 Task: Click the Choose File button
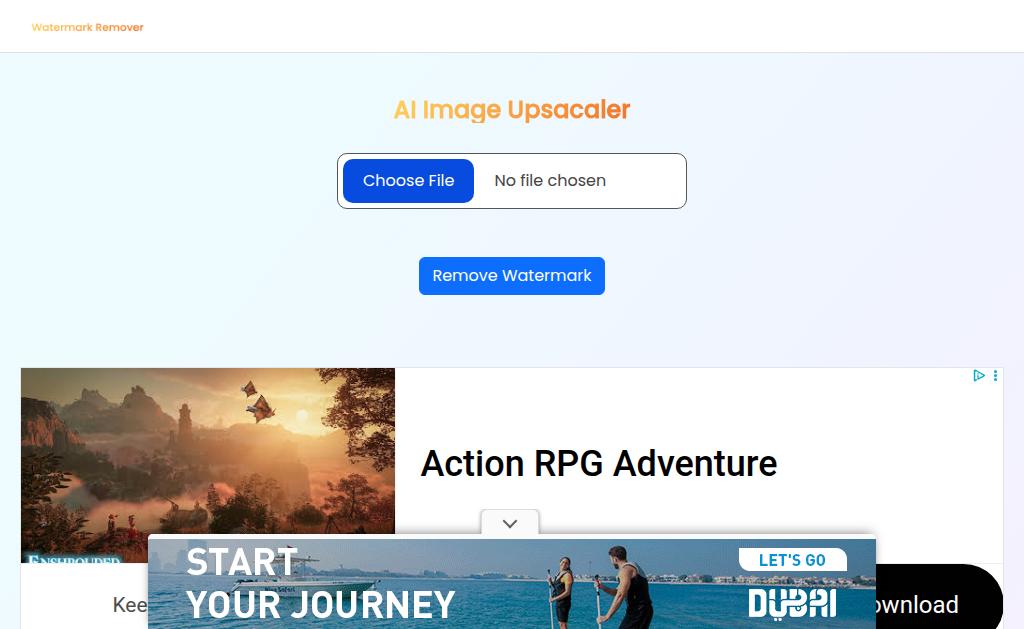tap(408, 181)
